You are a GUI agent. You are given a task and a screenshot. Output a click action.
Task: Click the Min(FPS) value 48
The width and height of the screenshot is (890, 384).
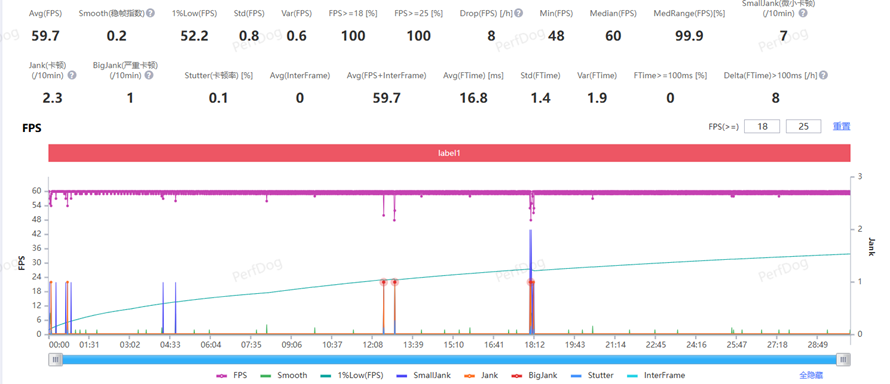556,36
